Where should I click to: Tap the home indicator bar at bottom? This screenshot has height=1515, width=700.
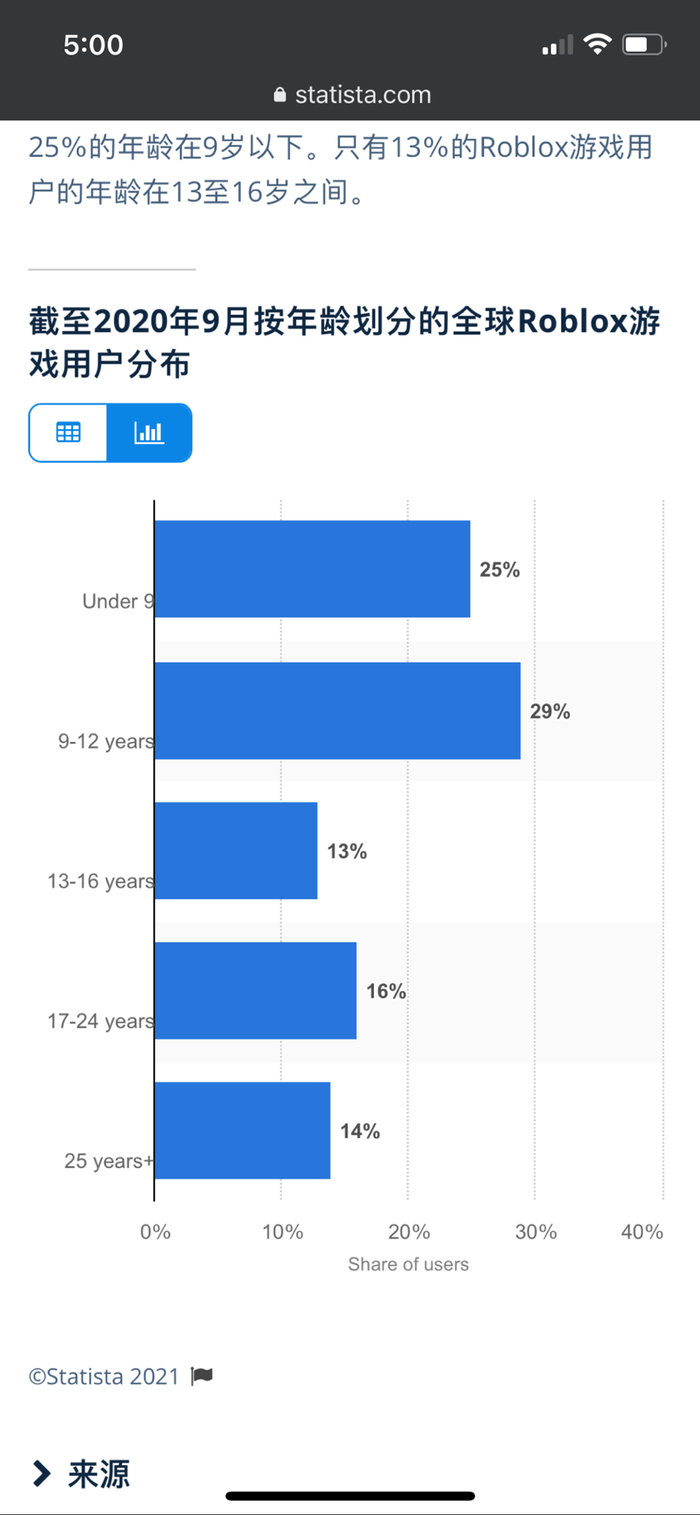click(x=350, y=1496)
